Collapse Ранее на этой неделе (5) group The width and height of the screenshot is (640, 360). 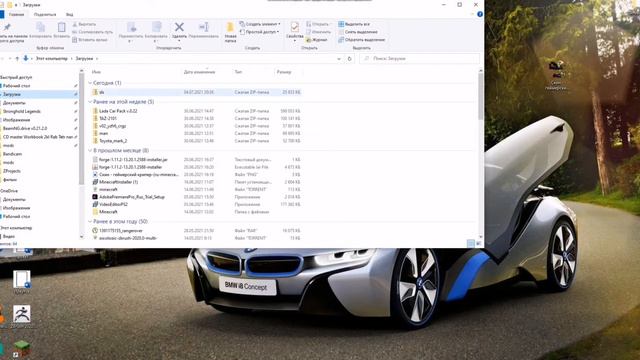90,102
